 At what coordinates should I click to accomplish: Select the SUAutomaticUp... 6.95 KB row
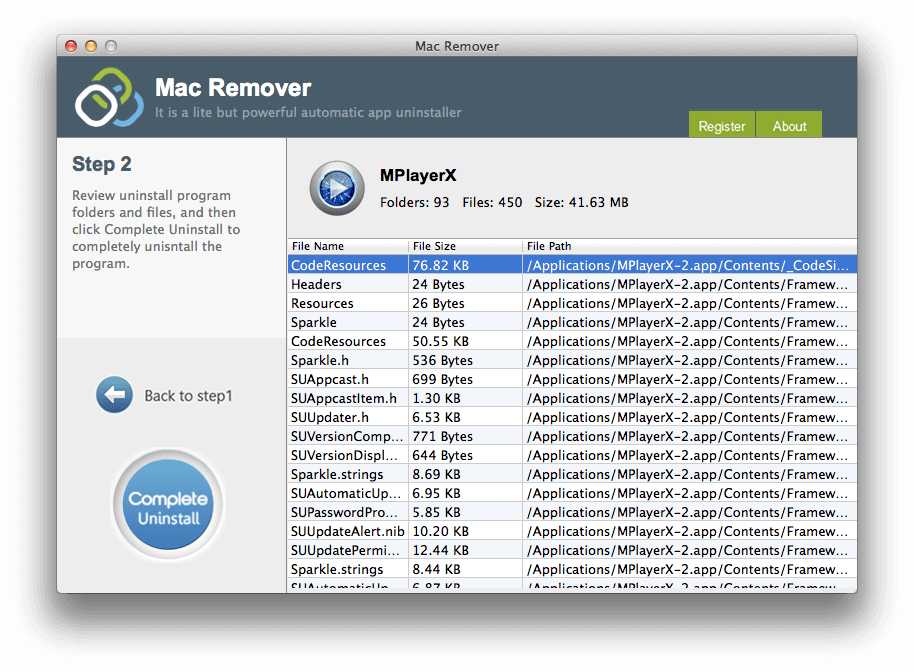tap(572, 493)
